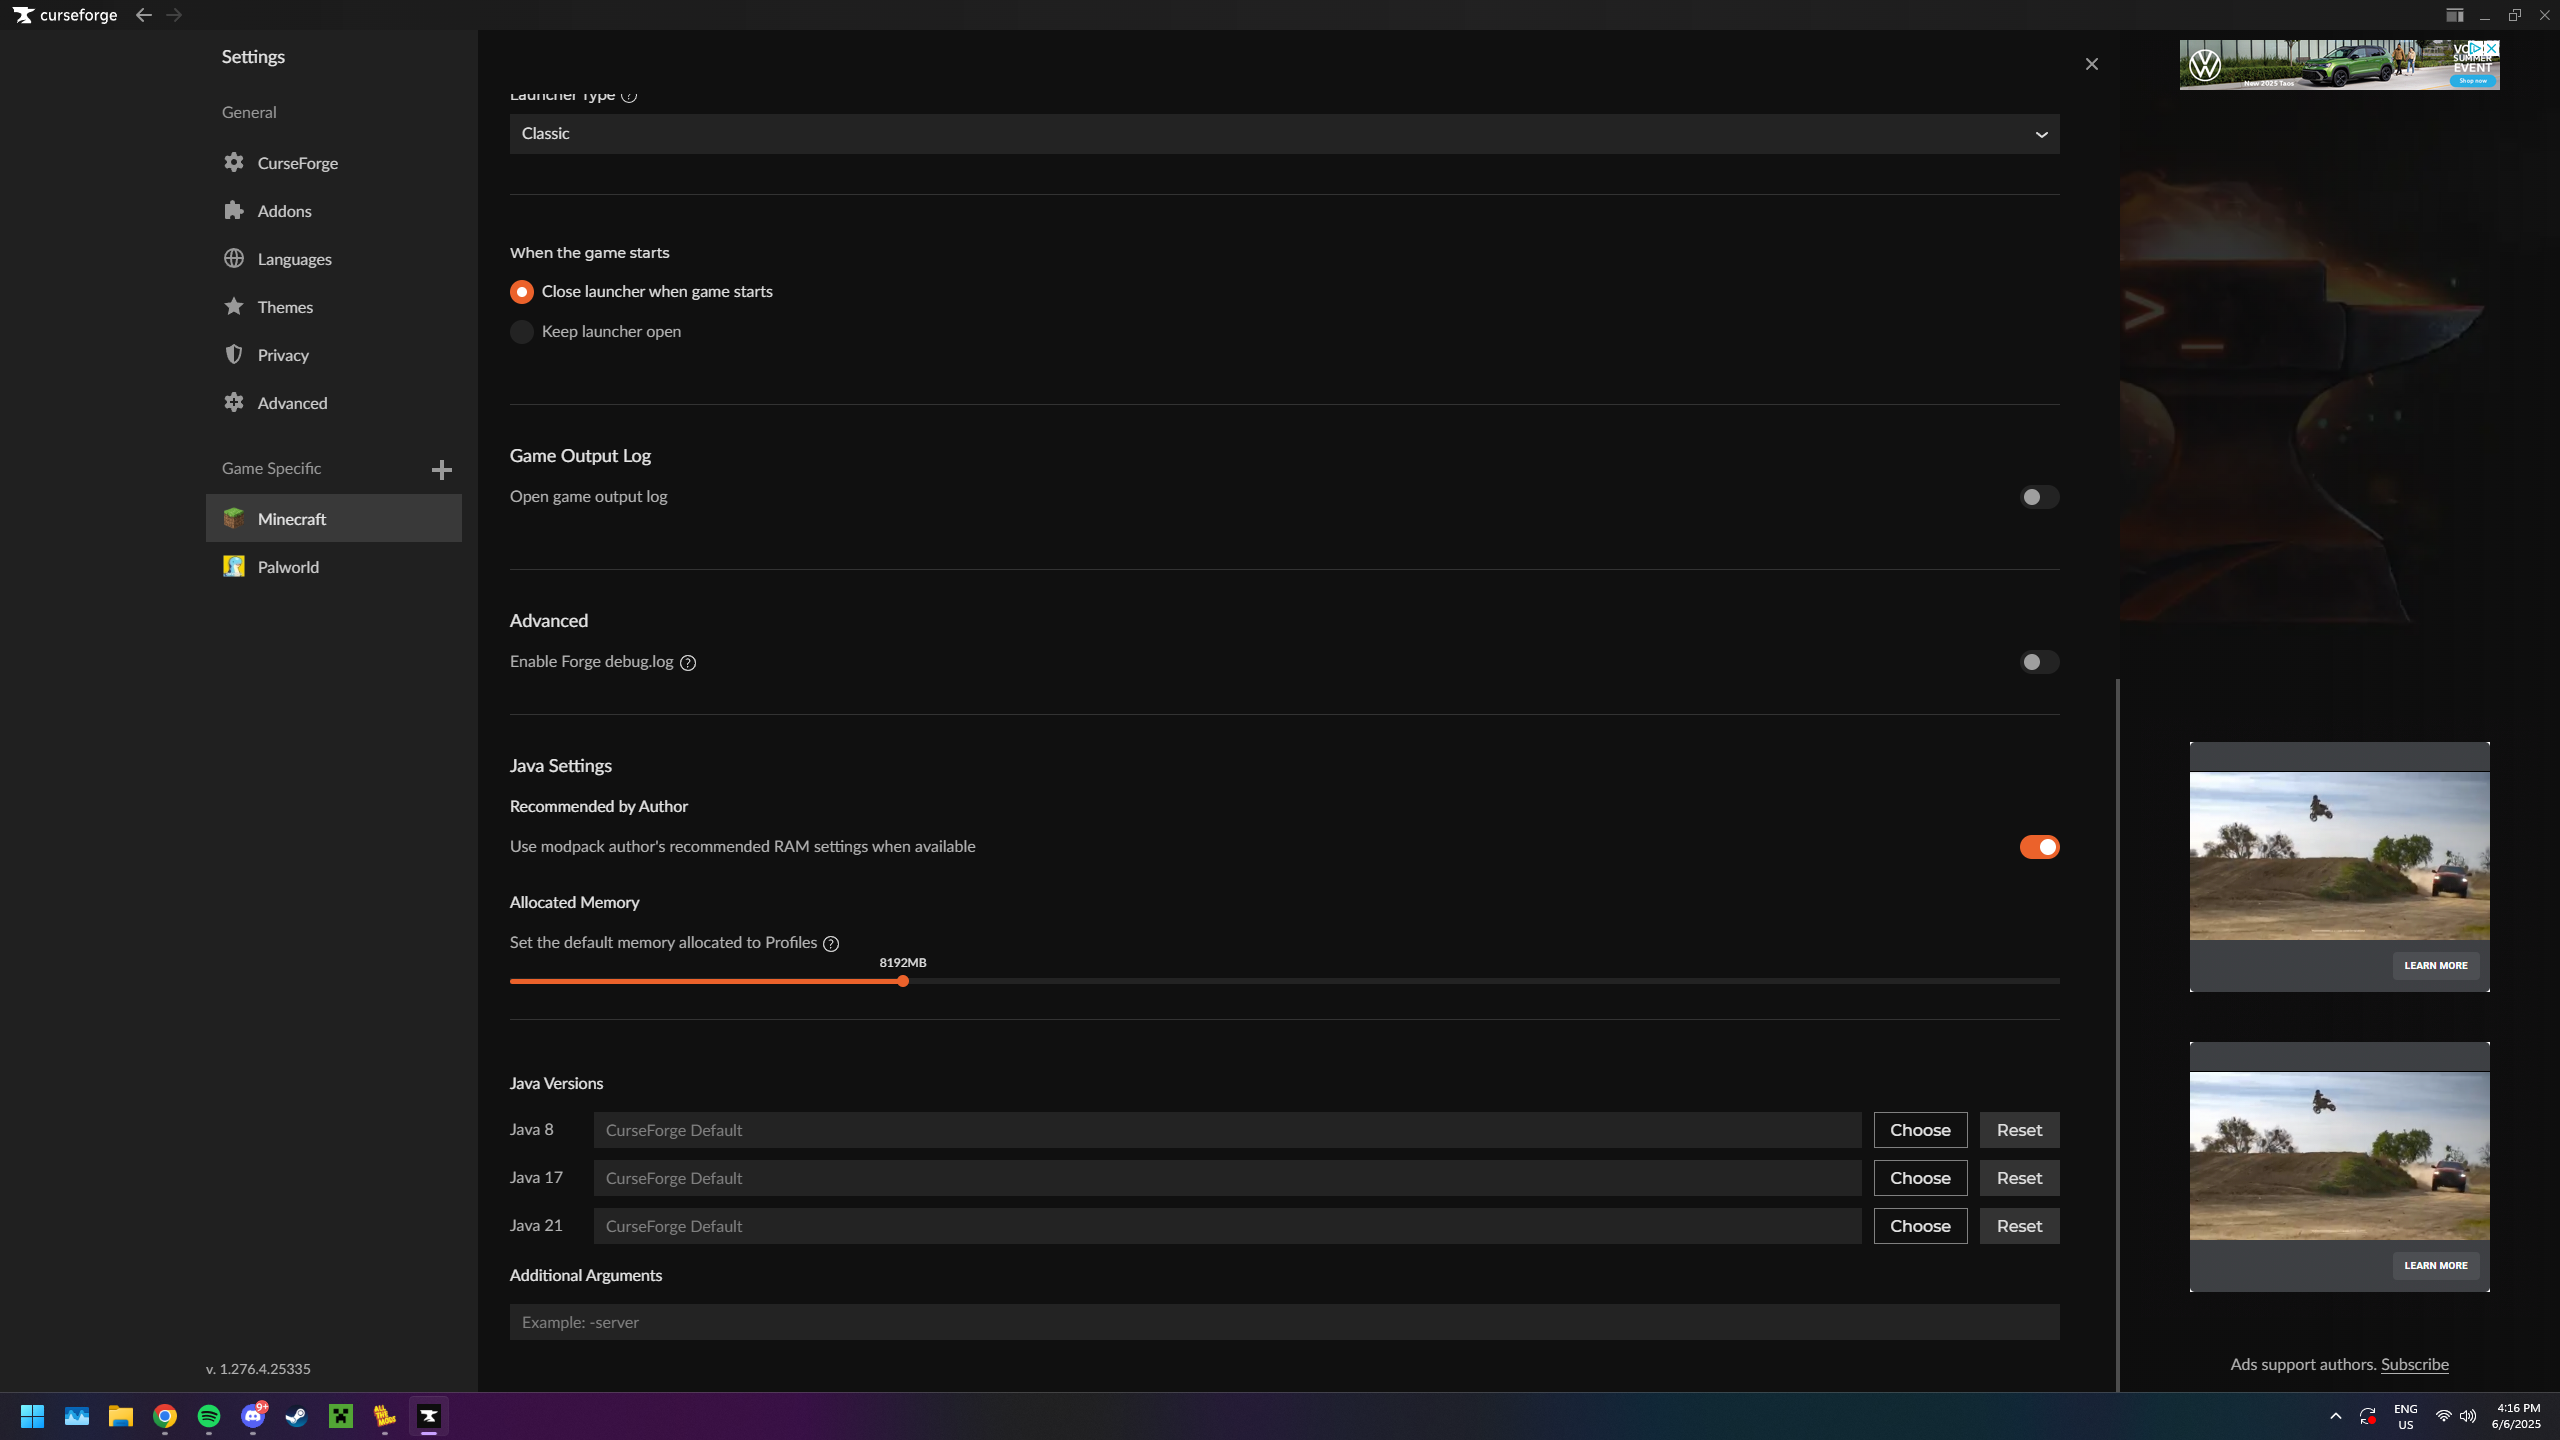Click the Forge debug.log help icon
Screen dimensions: 2560x1440
tap(688, 663)
